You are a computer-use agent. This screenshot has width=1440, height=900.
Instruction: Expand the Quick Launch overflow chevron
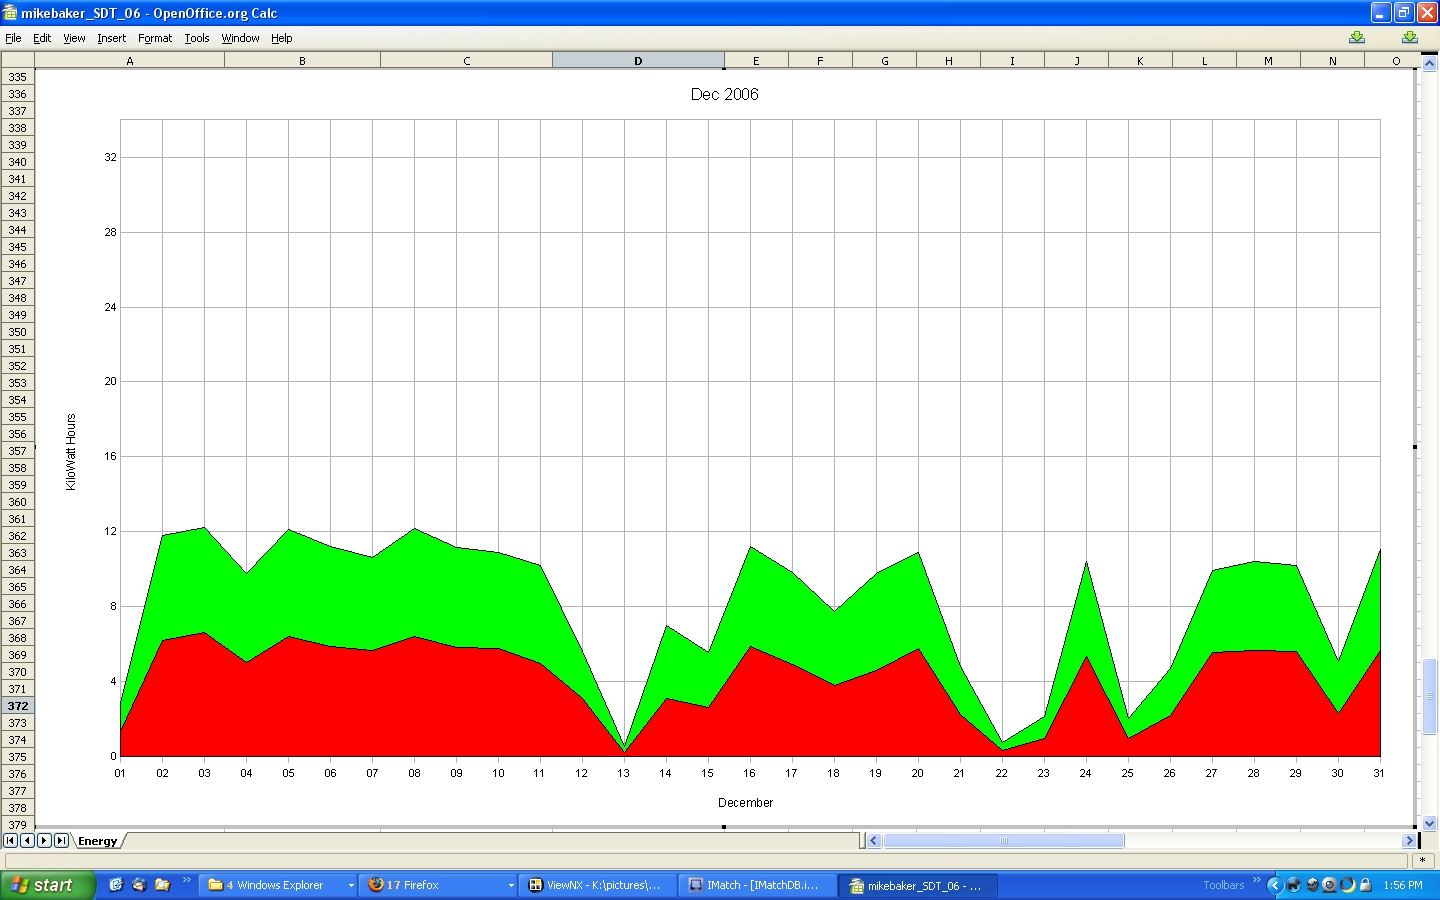tap(187, 880)
